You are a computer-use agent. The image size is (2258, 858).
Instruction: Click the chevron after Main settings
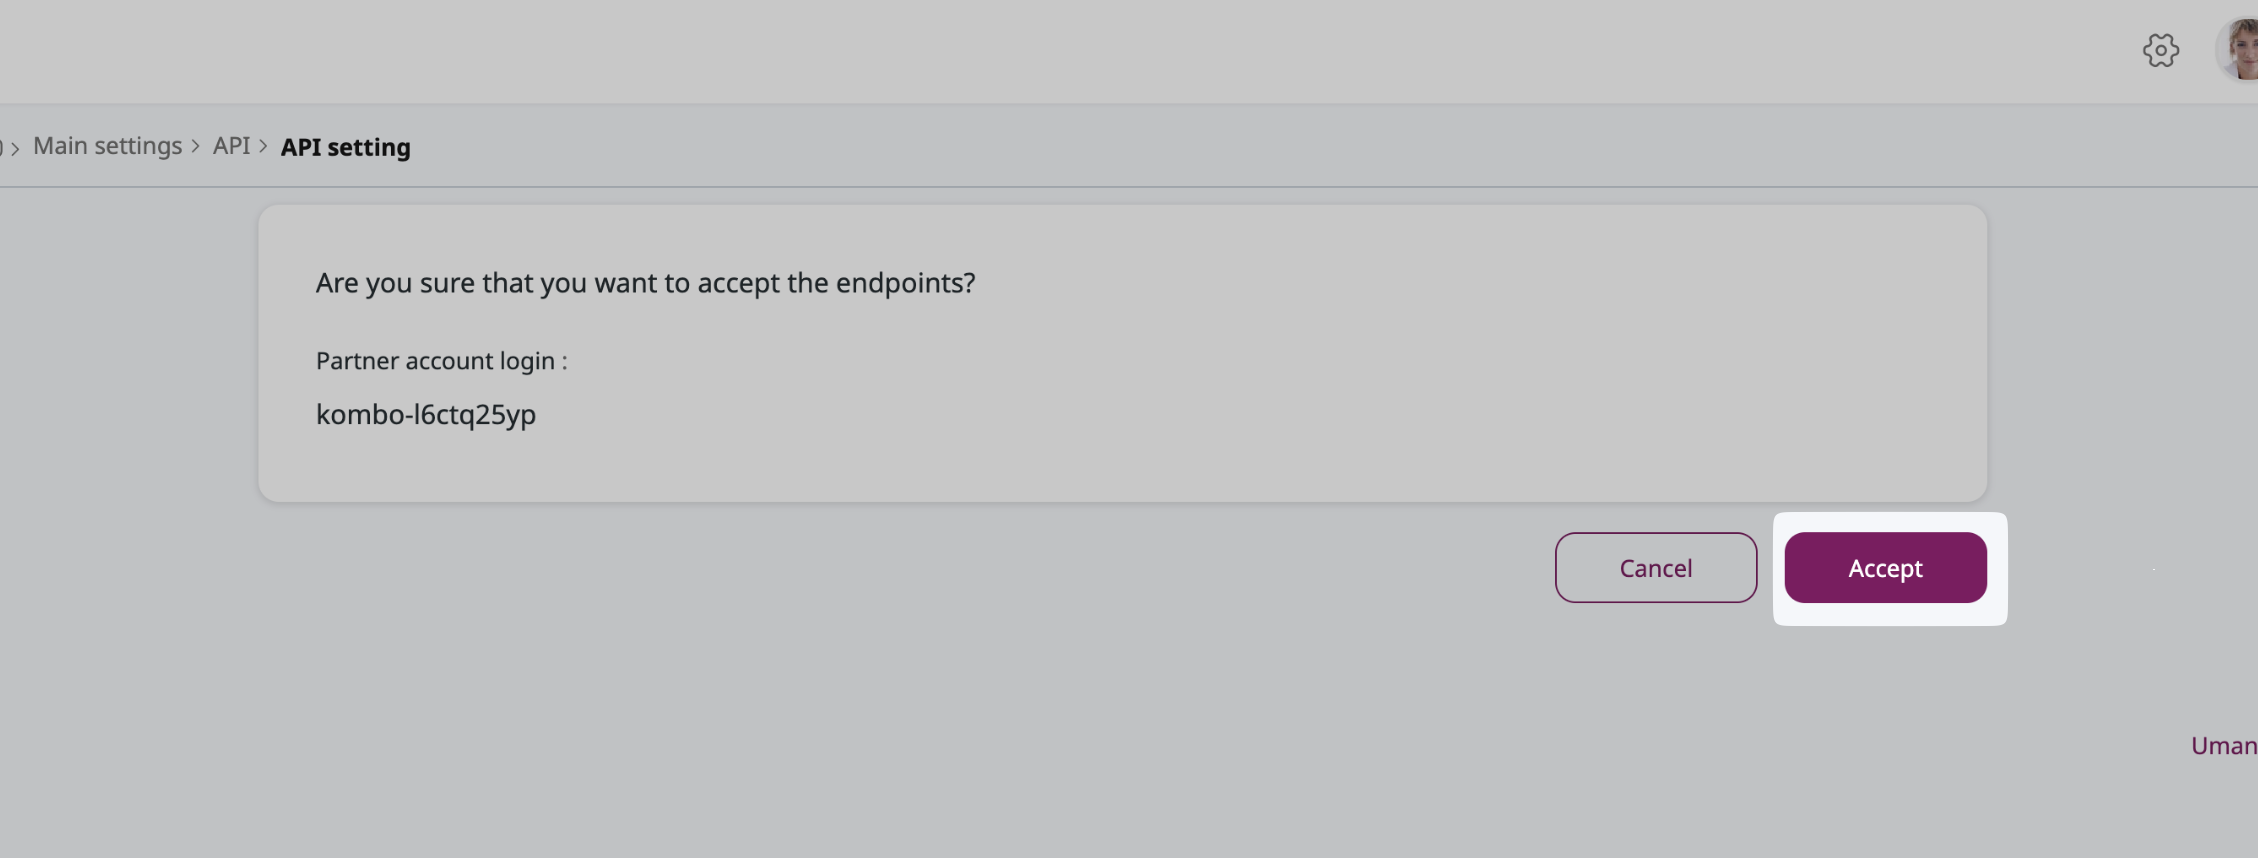click(196, 146)
